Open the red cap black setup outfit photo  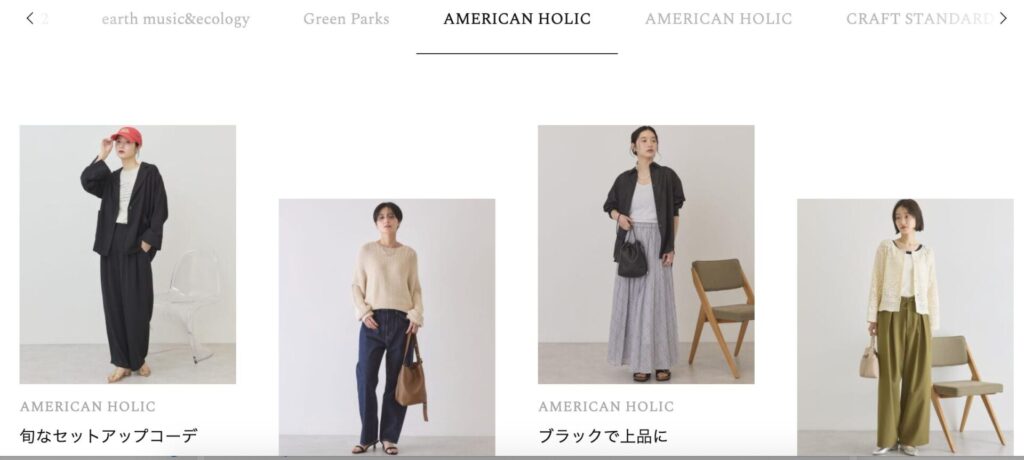[127, 254]
